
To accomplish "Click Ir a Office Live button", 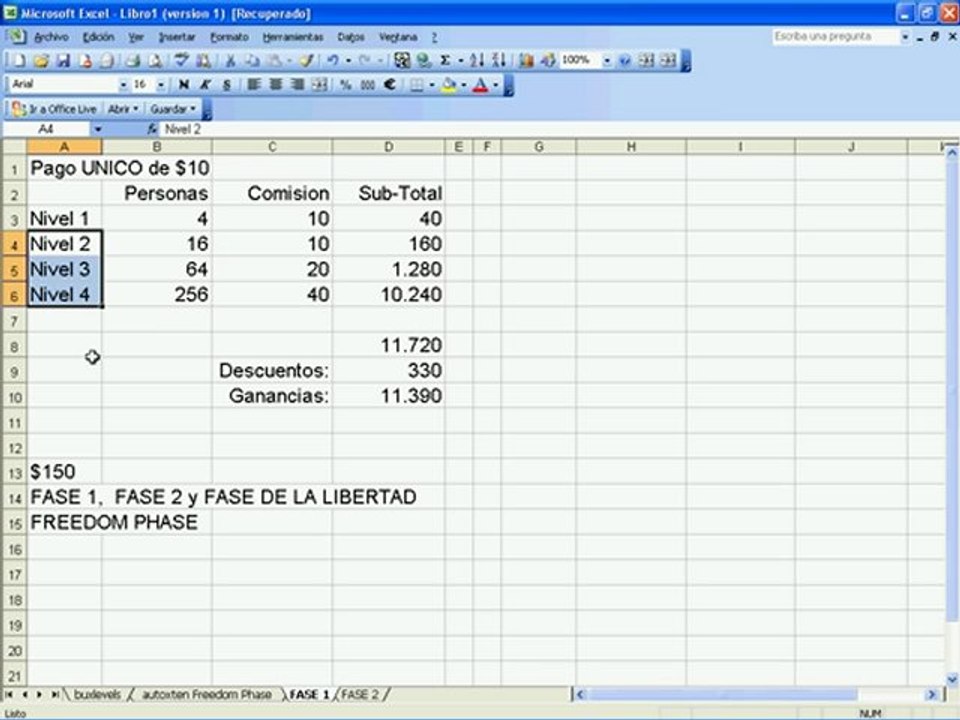I will point(55,110).
